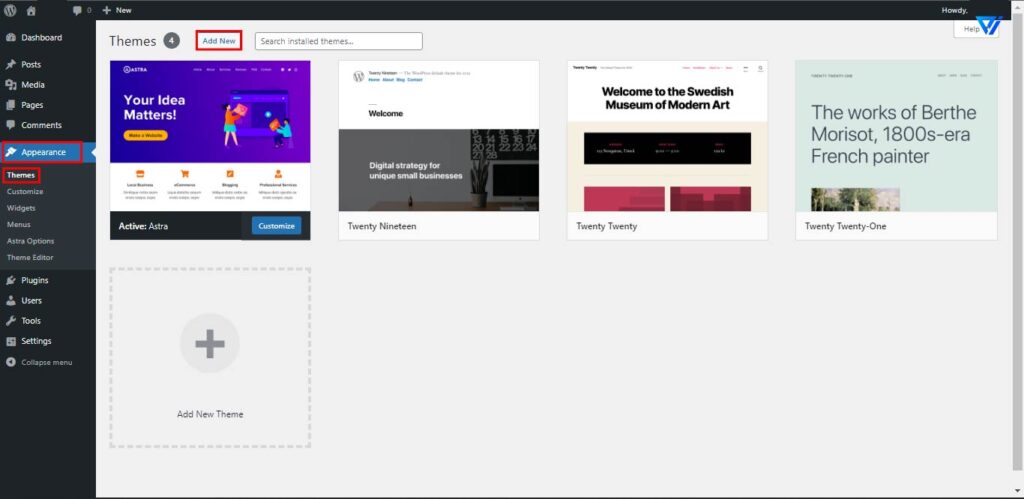
Task: Click the Media icon in sidebar
Action: (x=10, y=85)
